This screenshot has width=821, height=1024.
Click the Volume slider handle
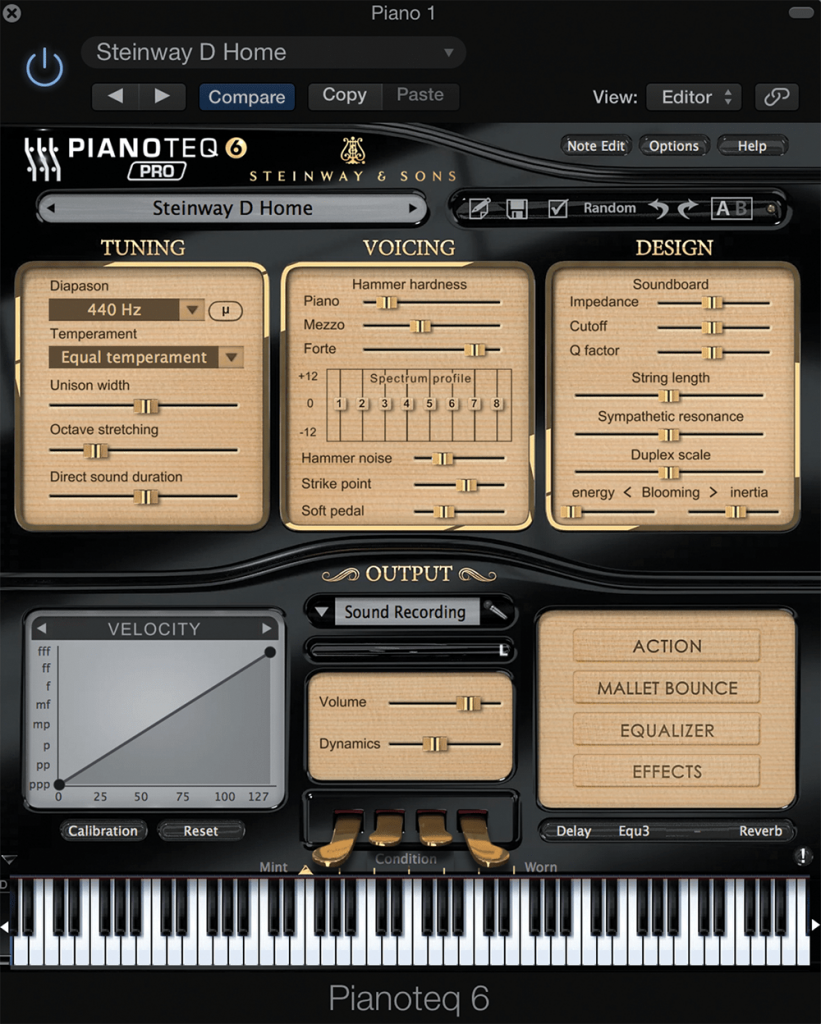(x=468, y=703)
